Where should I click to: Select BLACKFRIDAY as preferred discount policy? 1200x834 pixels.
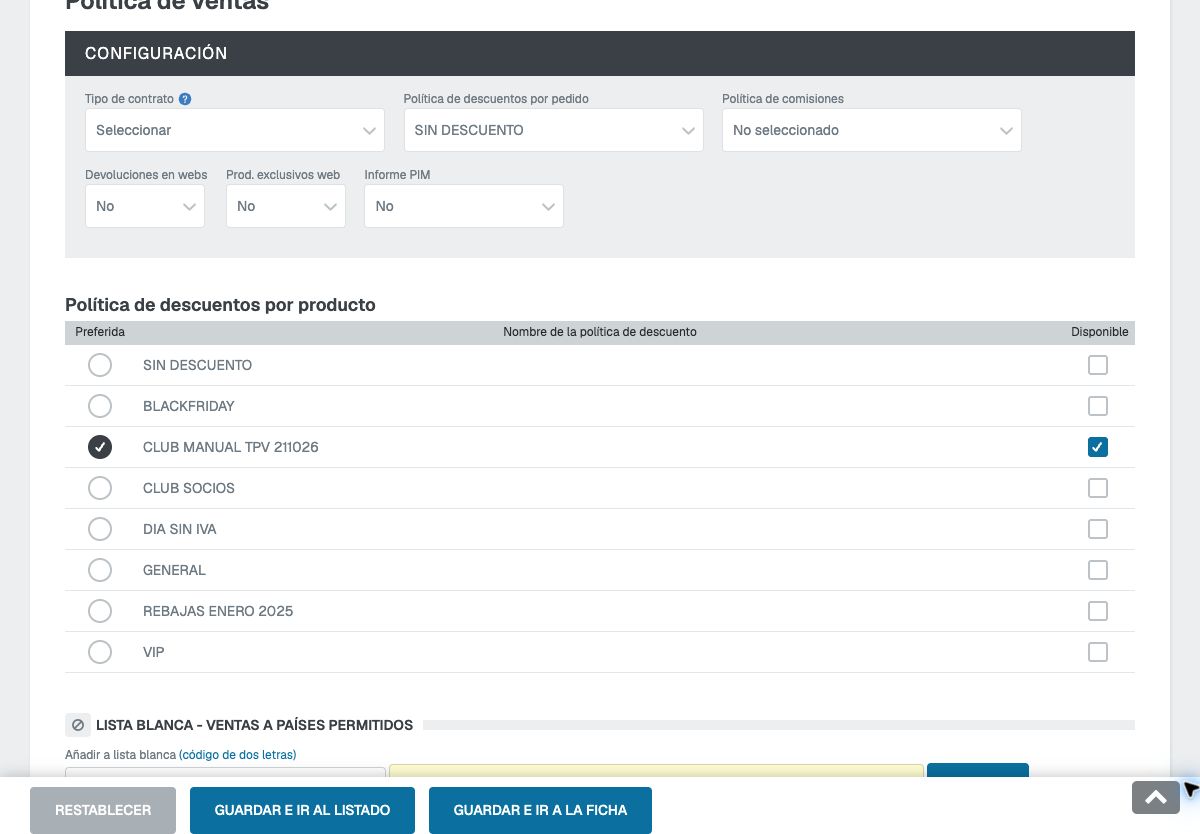pos(100,406)
